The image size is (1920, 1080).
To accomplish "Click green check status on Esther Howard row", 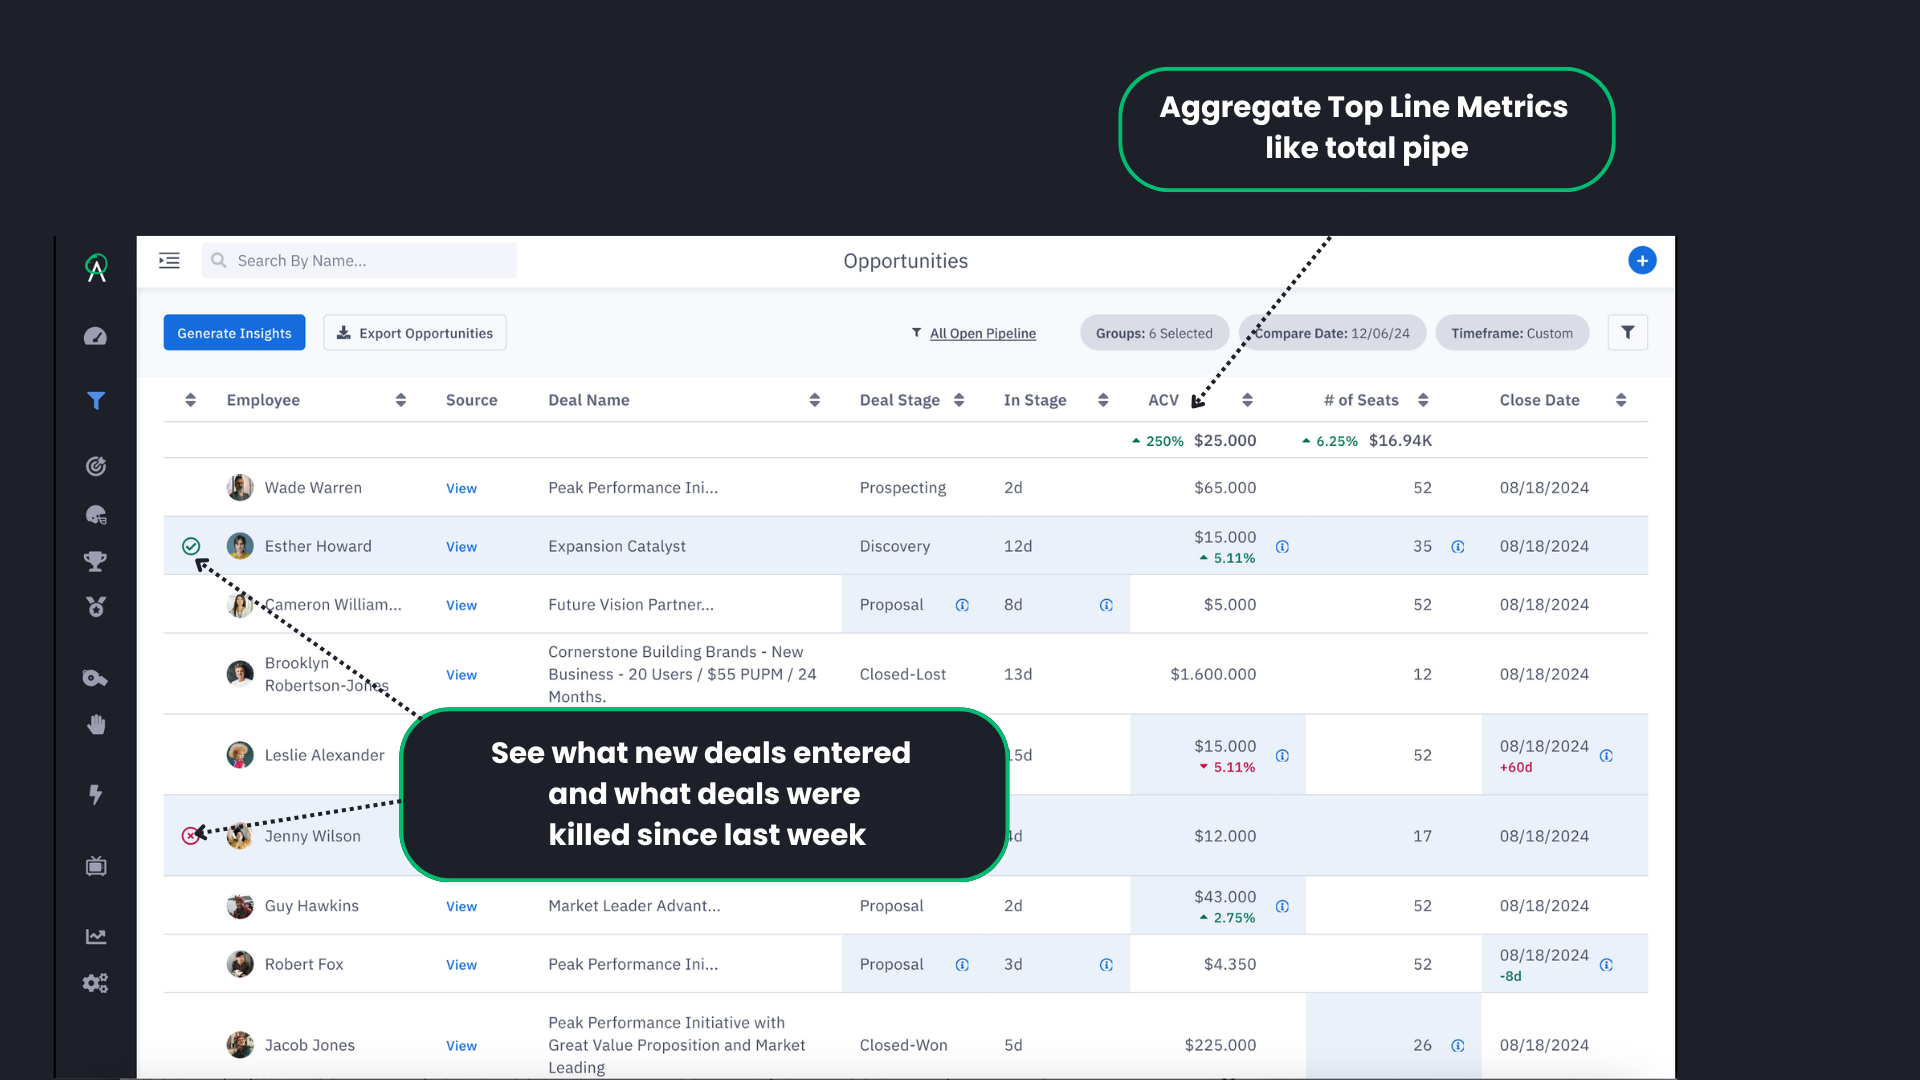I will 191,546.
